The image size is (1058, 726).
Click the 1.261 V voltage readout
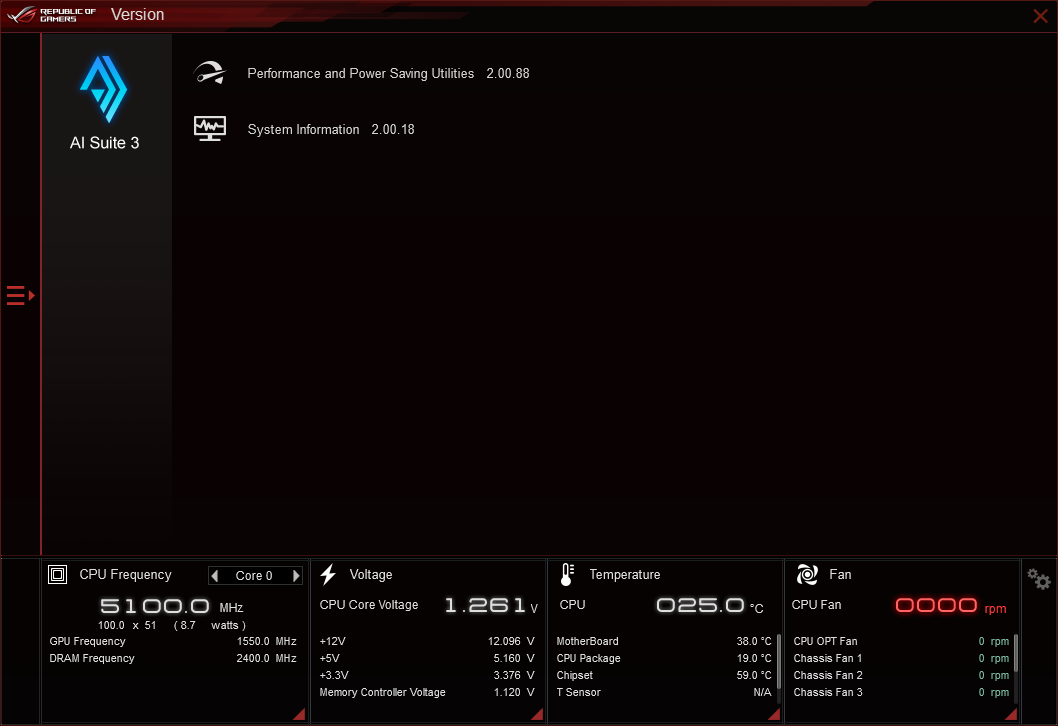(x=491, y=605)
